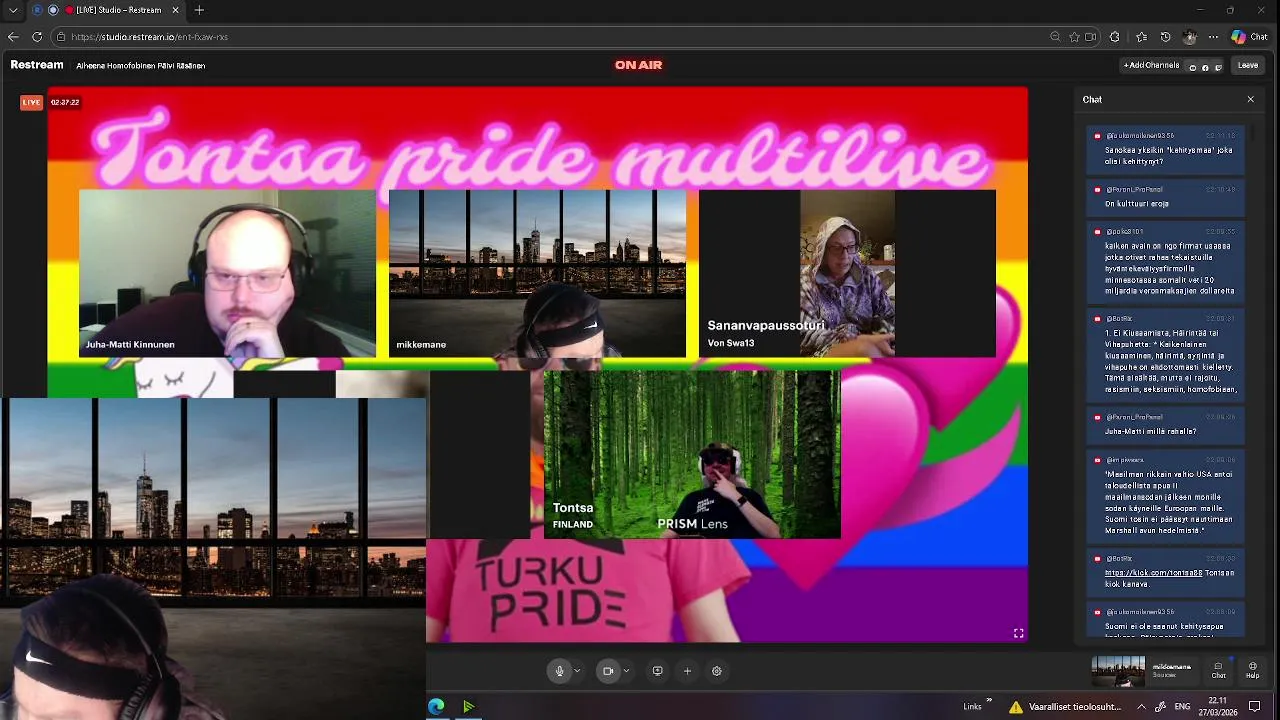Close the [LIVE] Studio – Restream tab
The height and width of the screenshot is (720, 1280).
(x=176, y=10)
